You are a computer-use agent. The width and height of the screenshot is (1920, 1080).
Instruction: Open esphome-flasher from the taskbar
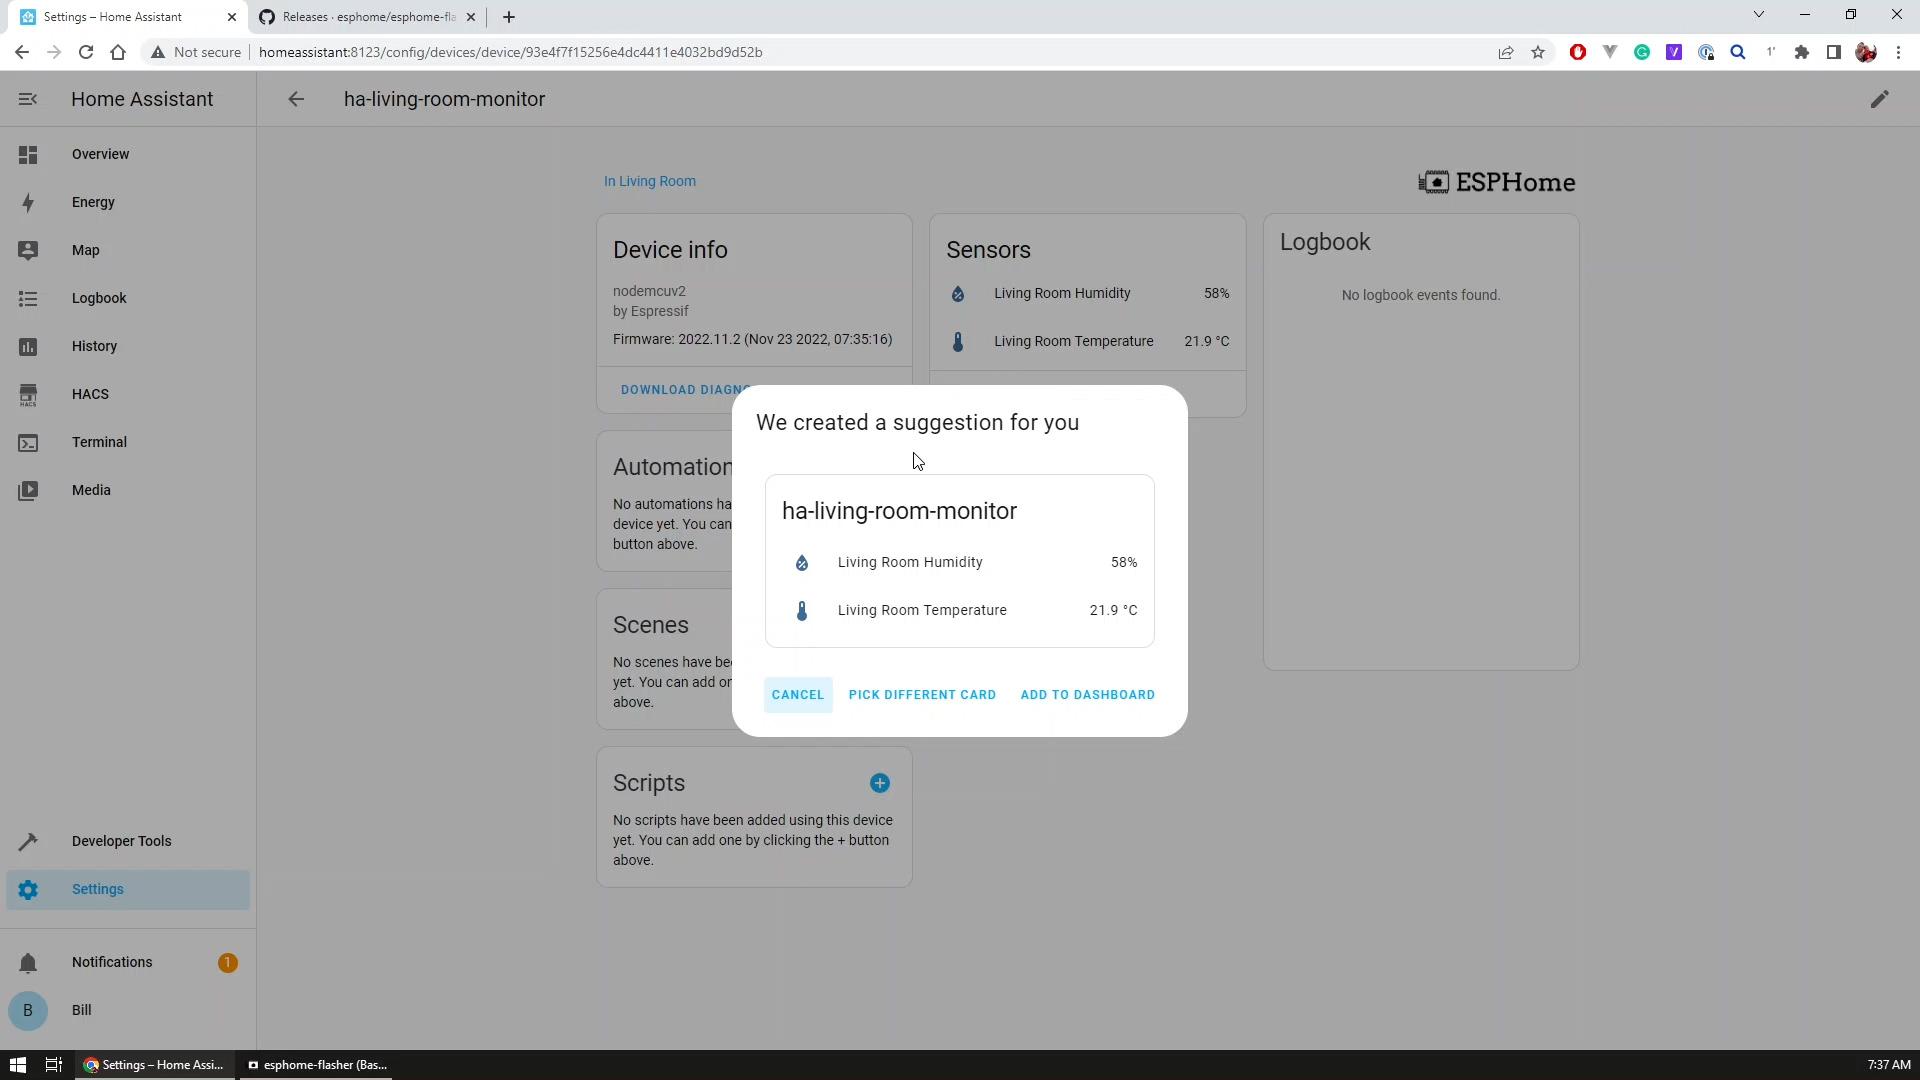click(x=318, y=1065)
